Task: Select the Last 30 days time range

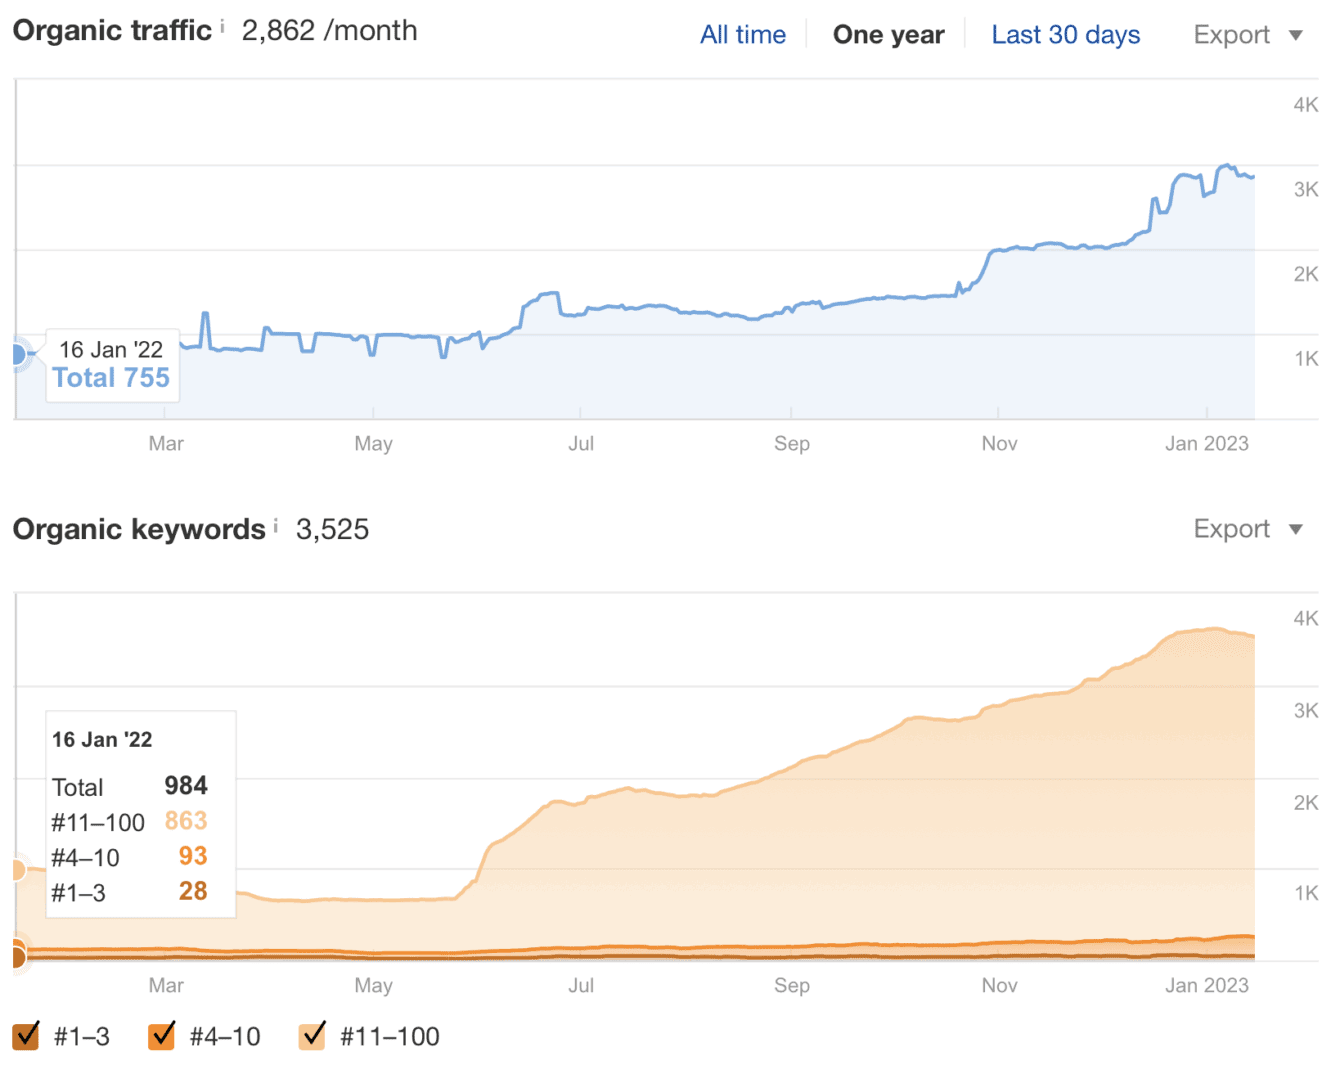Action: [x=1065, y=34]
